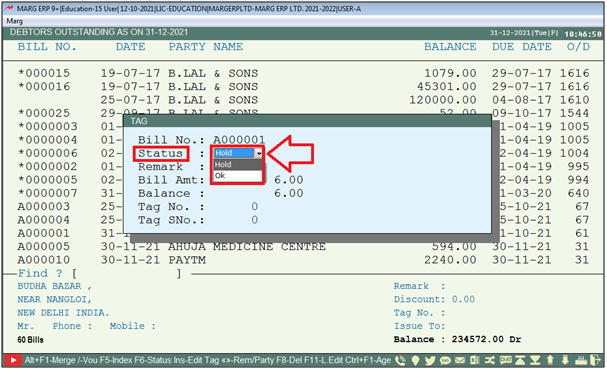Click the phone call icon

pos(400,360)
